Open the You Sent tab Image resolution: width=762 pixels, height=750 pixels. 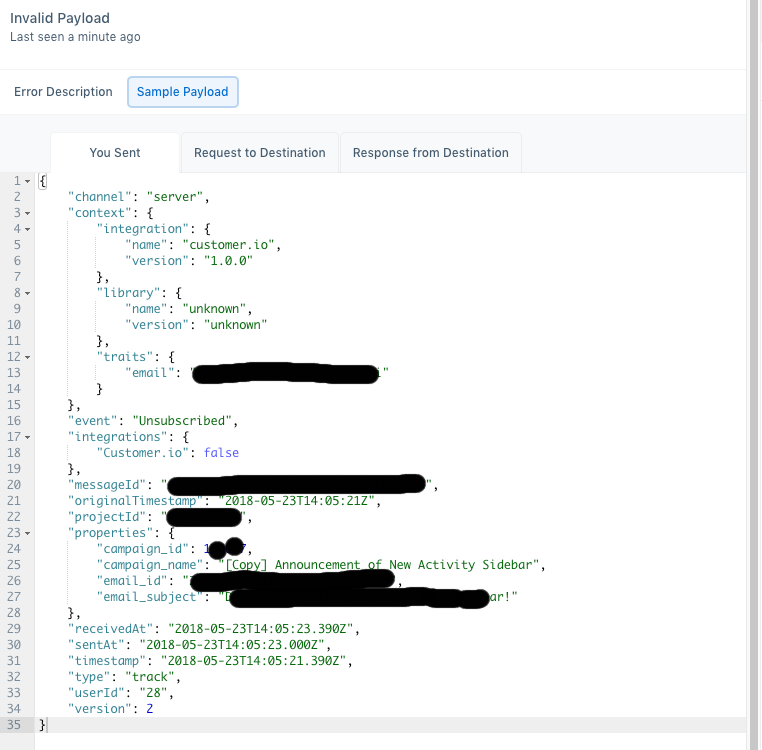pyautogui.click(x=115, y=153)
